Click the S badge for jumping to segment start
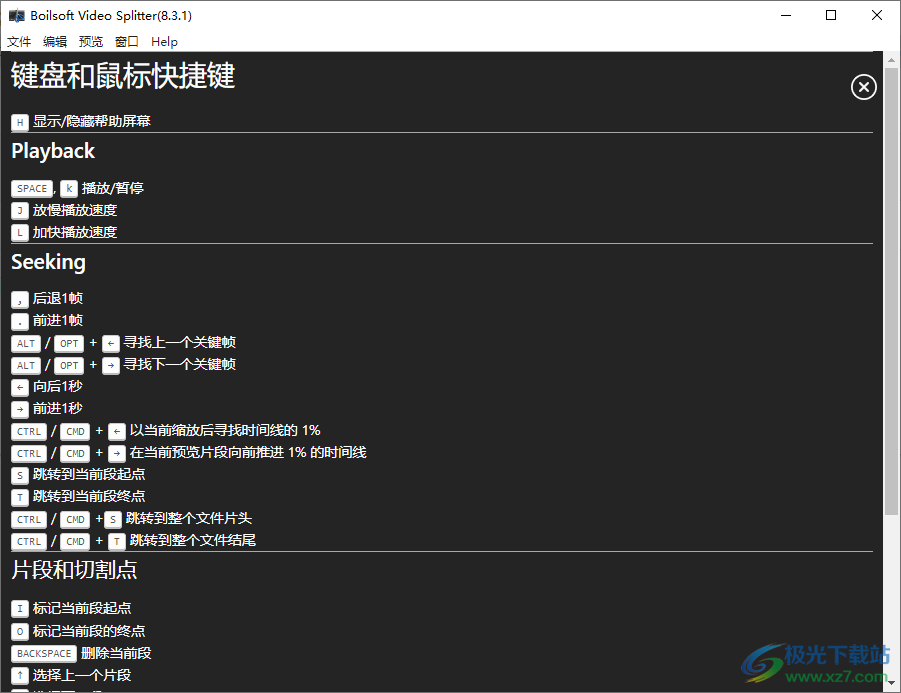The height and width of the screenshot is (693, 901). [19, 475]
